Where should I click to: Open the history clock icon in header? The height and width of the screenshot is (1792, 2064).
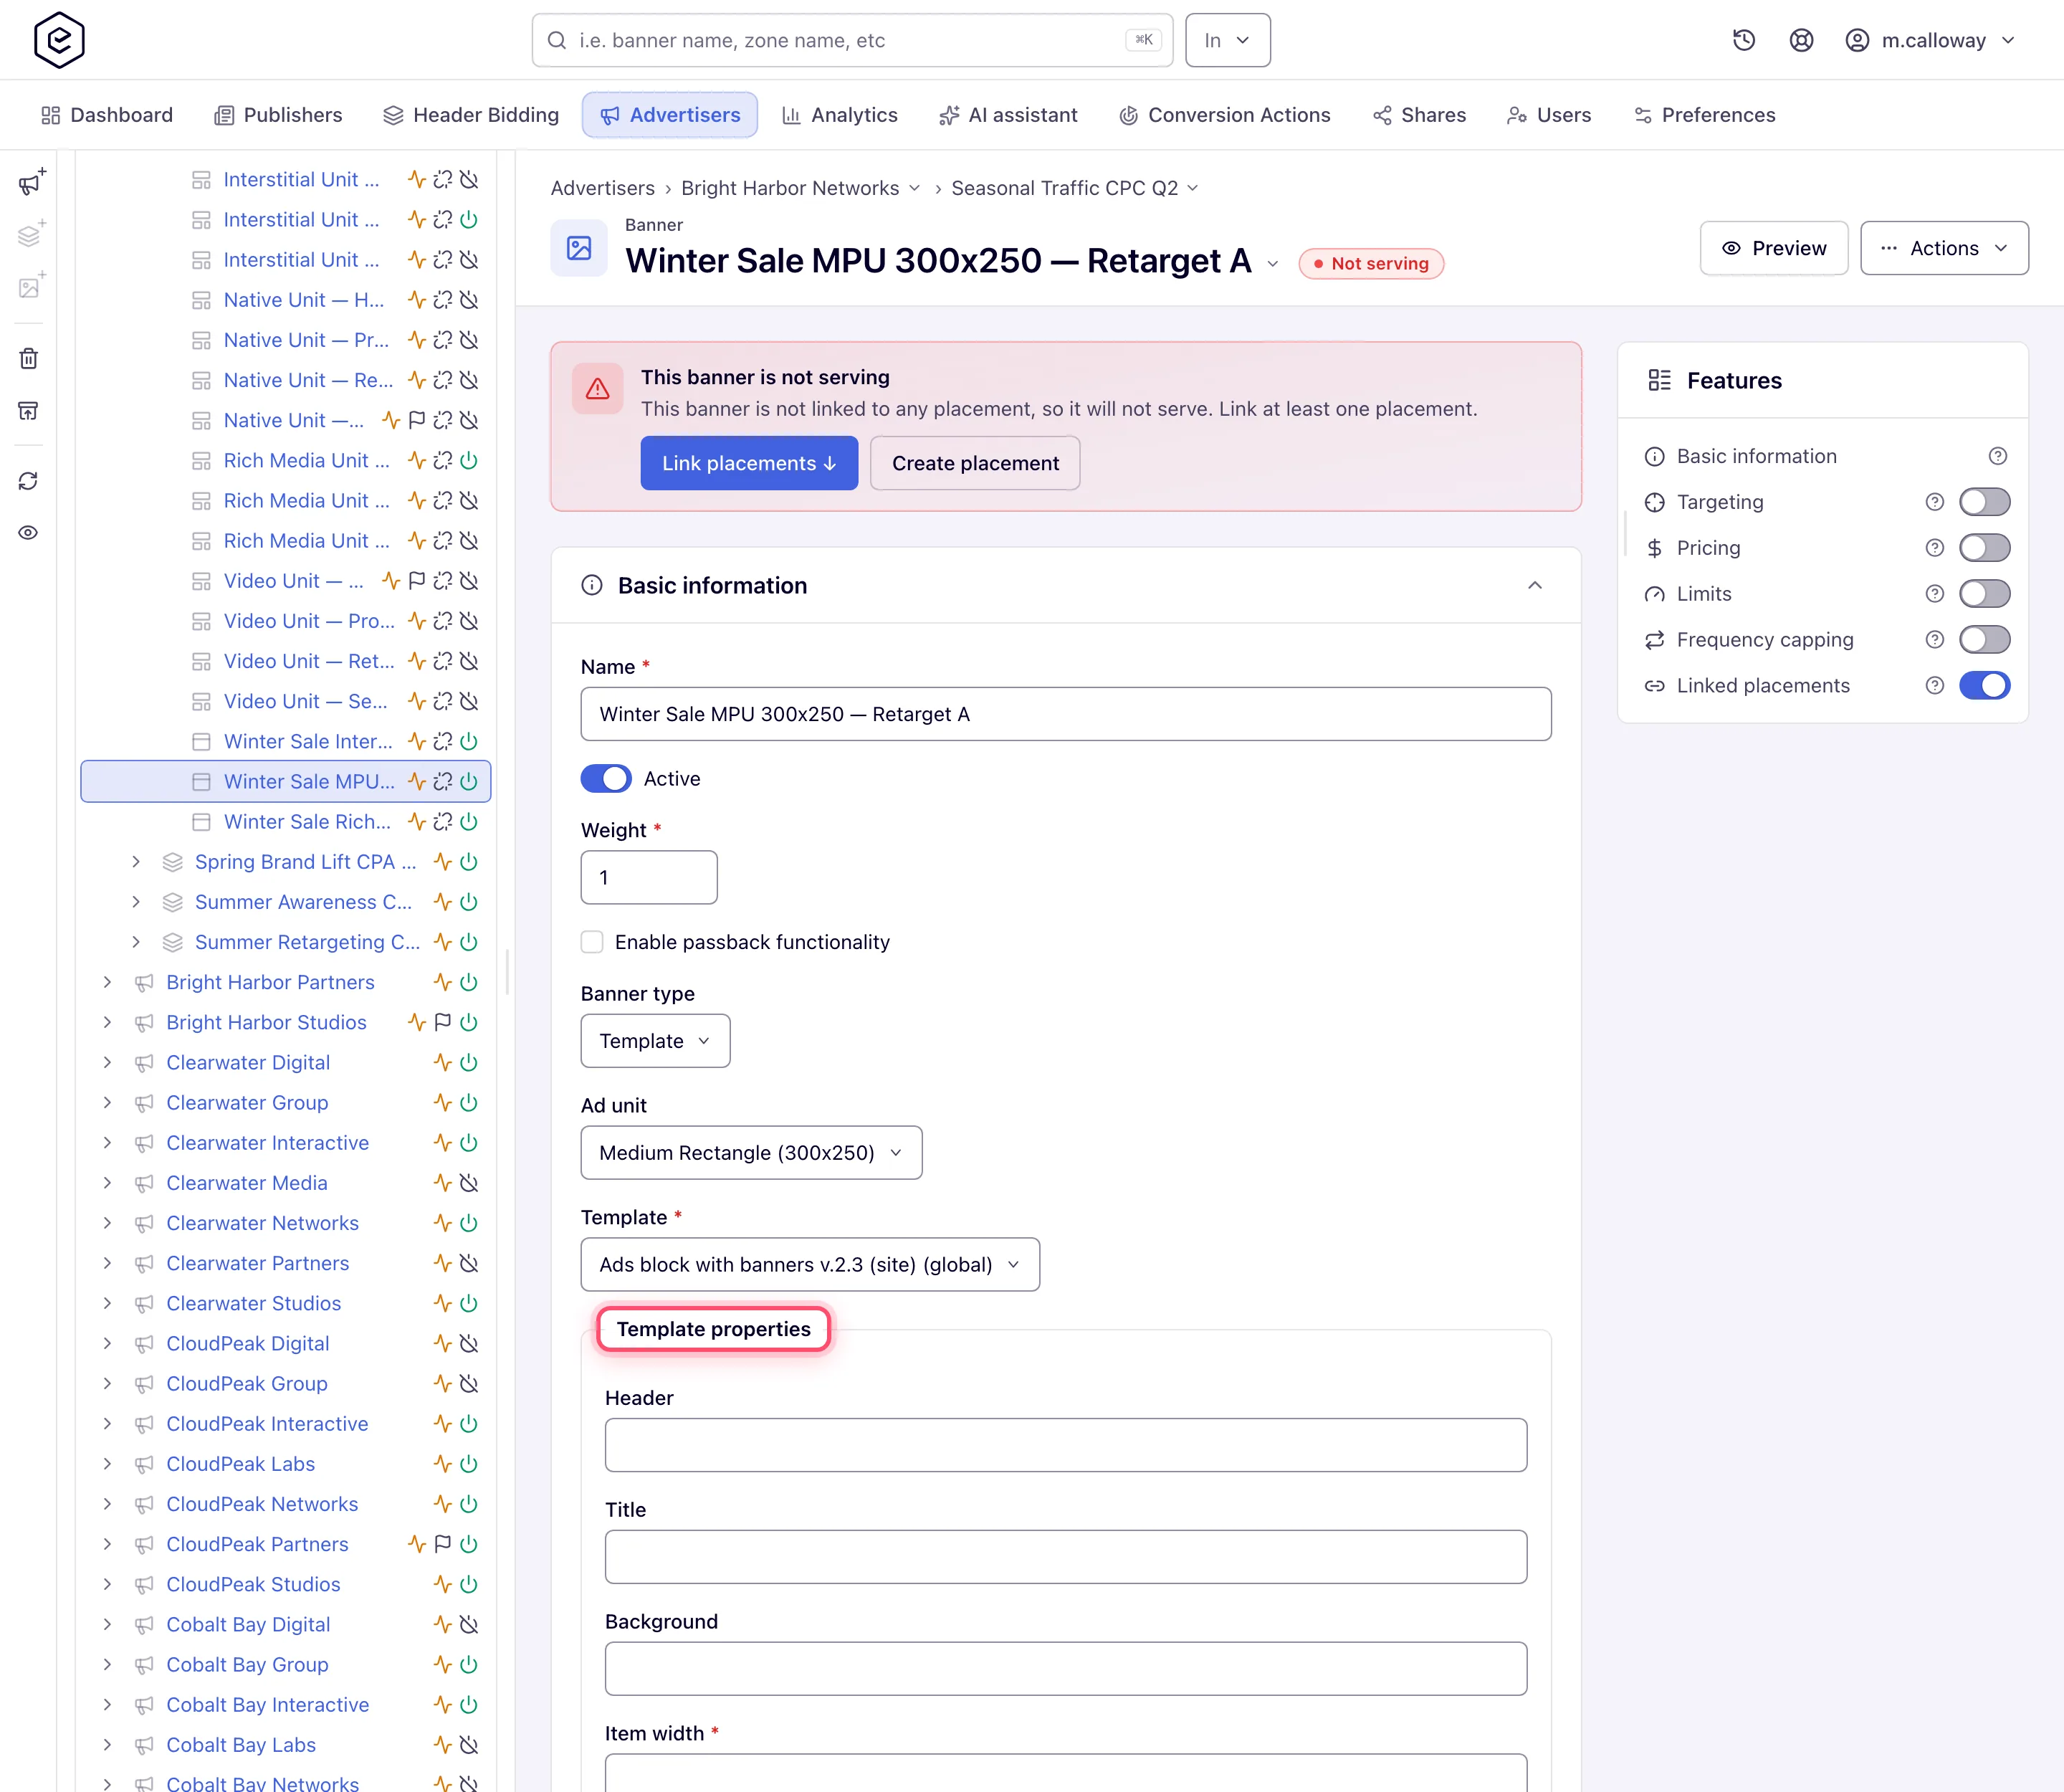coord(1744,40)
